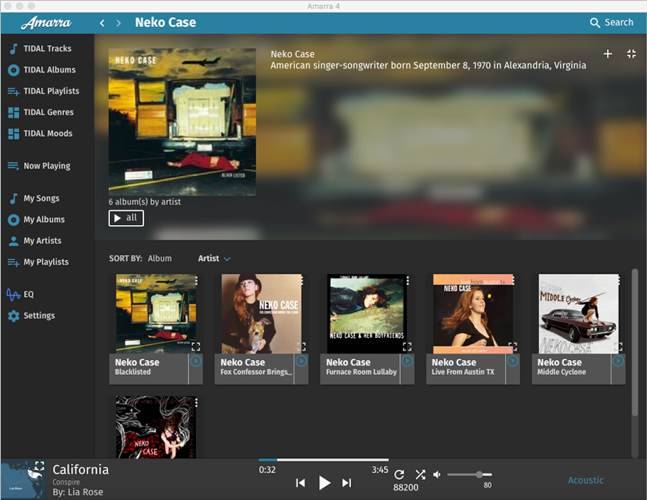Skip to the next track

pos(347,483)
